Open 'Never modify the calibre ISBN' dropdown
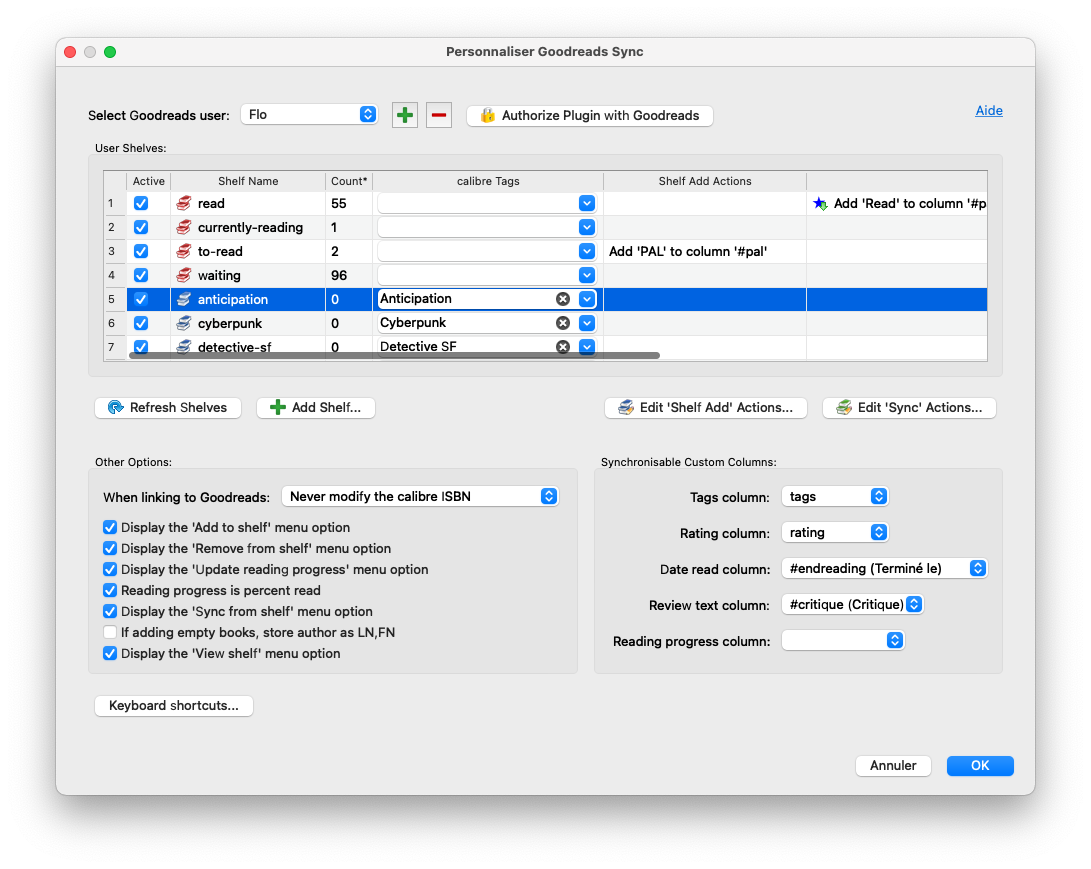The width and height of the screenshot is (1091, 869). tap(420, 496)
